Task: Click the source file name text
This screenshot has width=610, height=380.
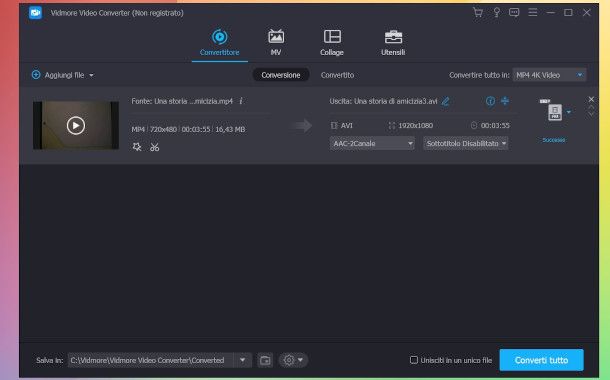Action: (182, 101)
